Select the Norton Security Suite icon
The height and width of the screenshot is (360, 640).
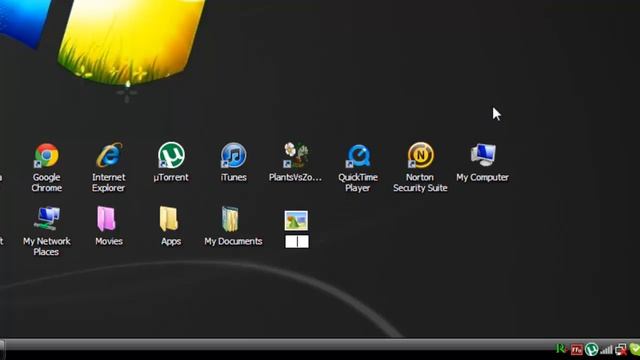tap(420, 155)
